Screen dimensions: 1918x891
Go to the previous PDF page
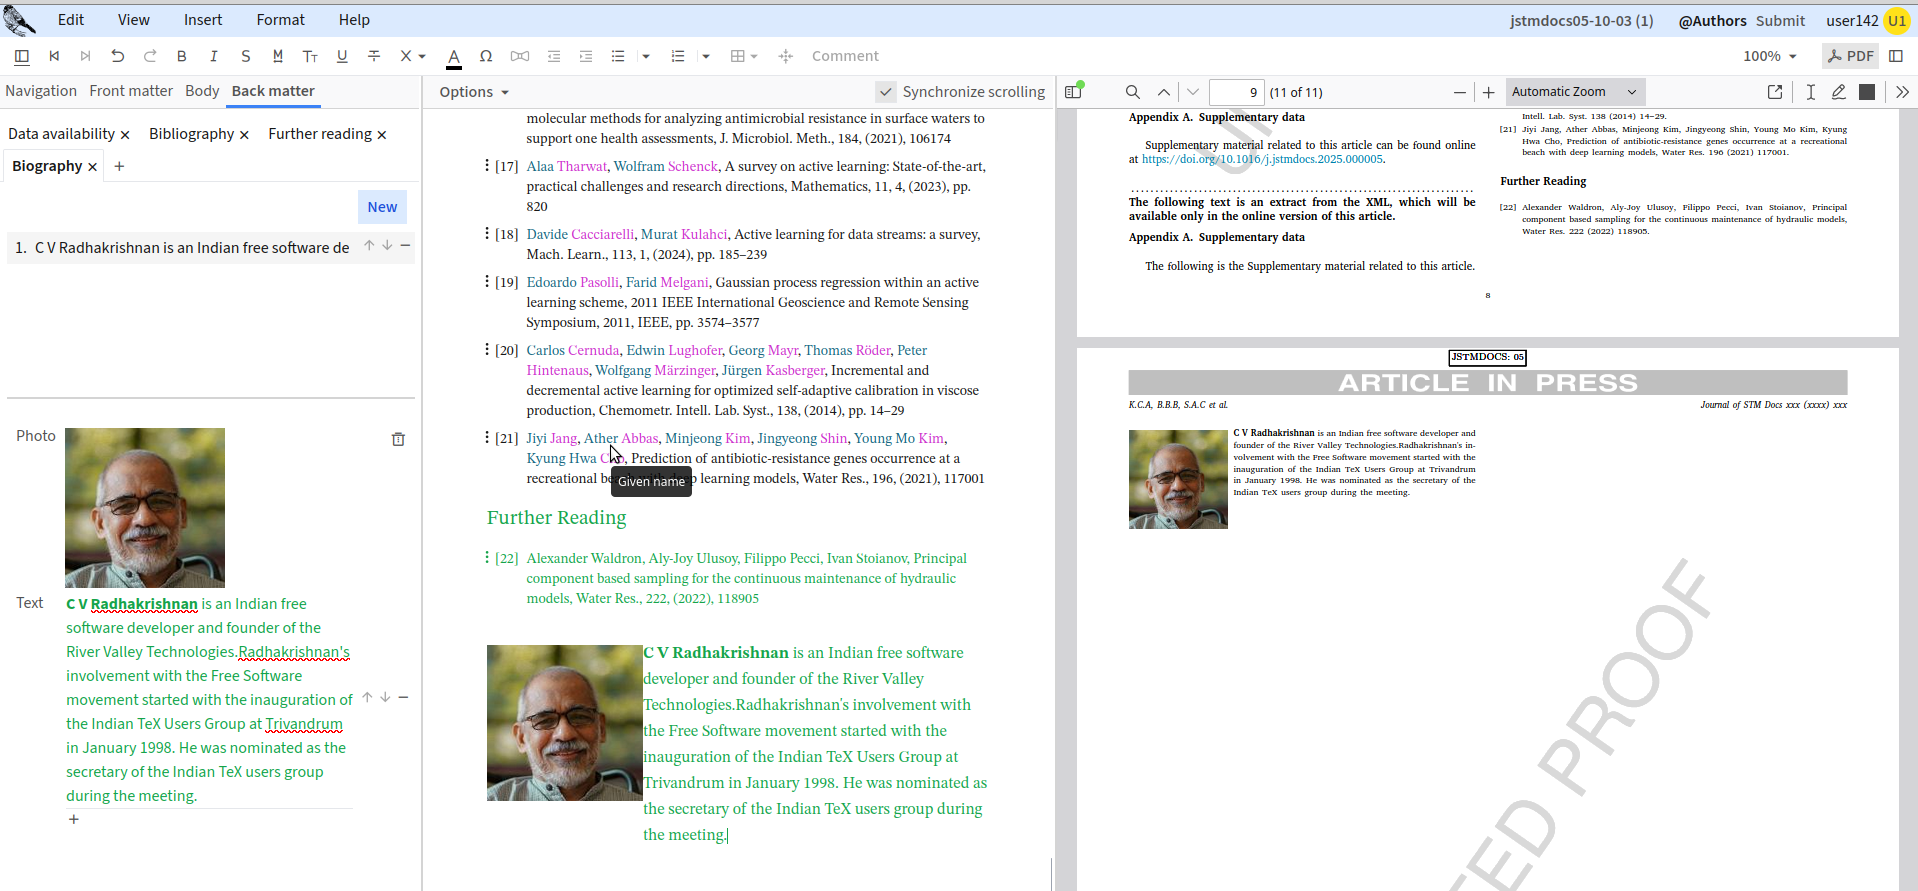pos(1164,92)
